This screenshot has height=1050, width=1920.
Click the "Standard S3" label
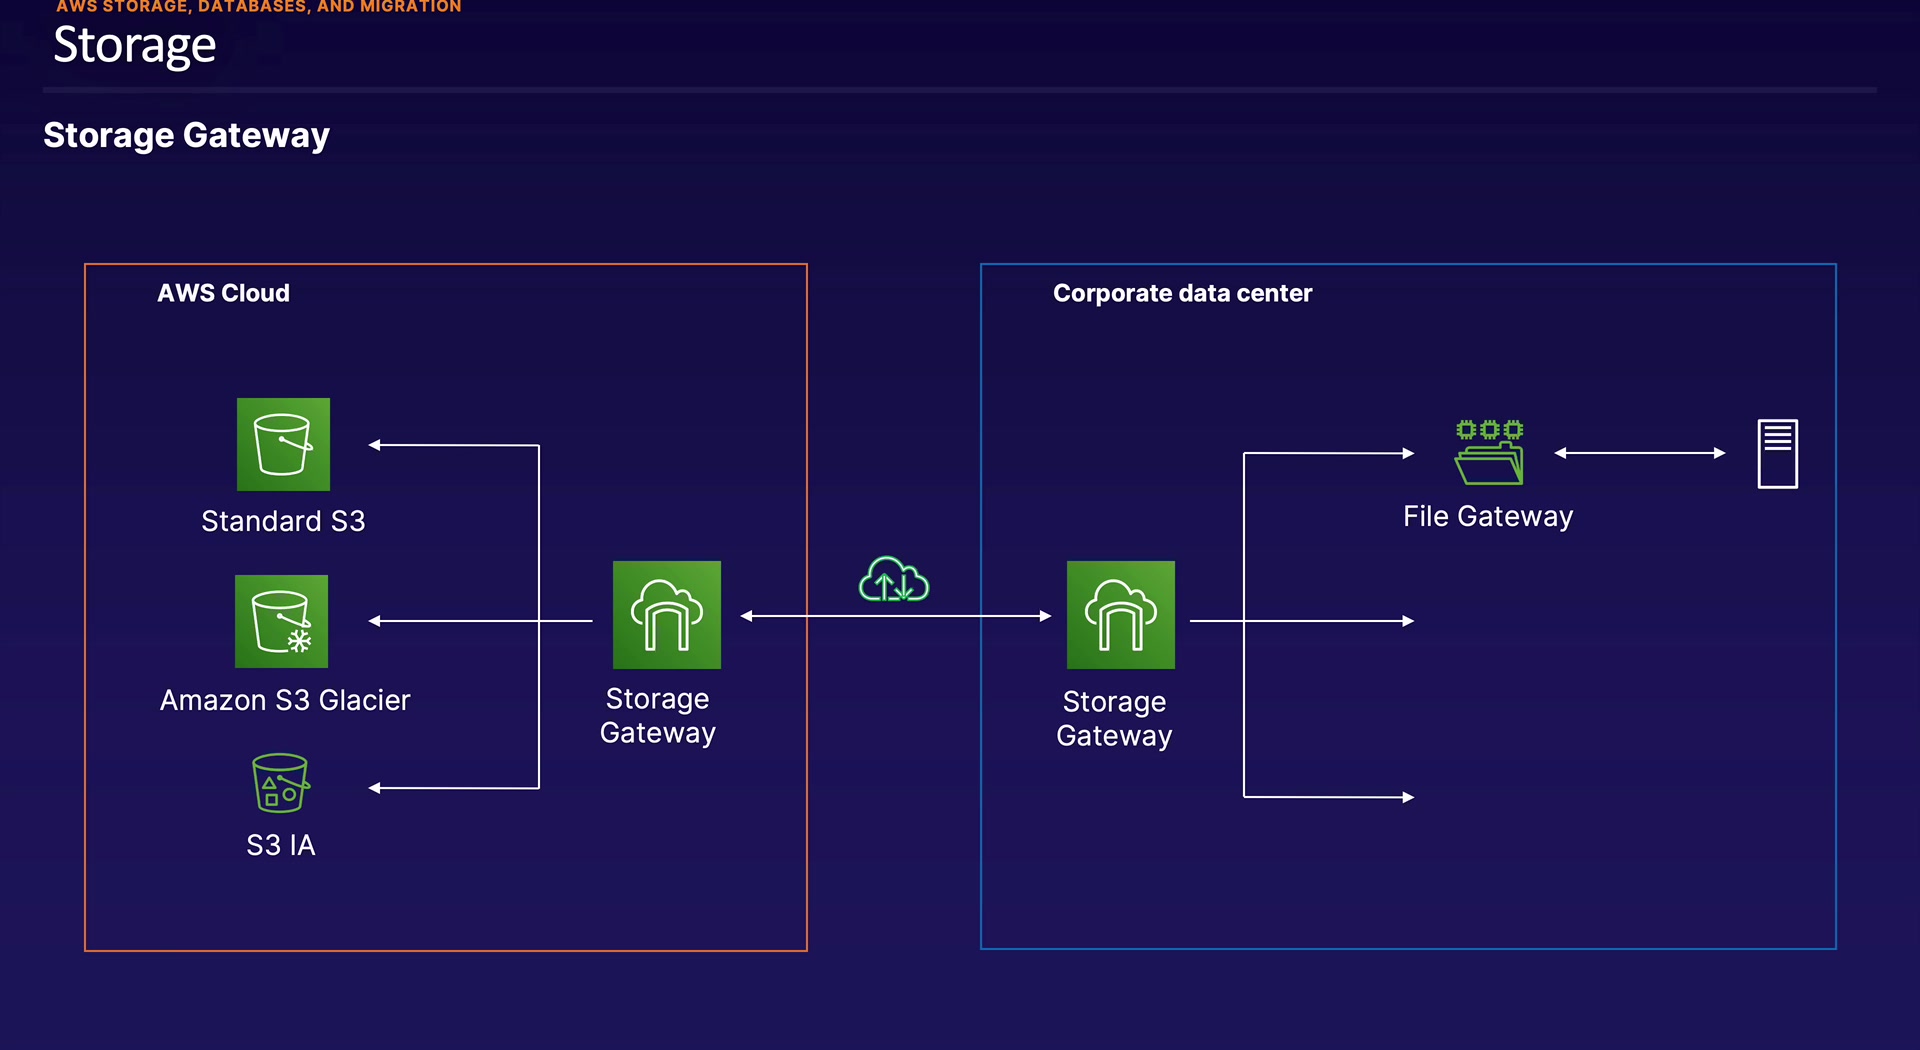click(283, 521)
